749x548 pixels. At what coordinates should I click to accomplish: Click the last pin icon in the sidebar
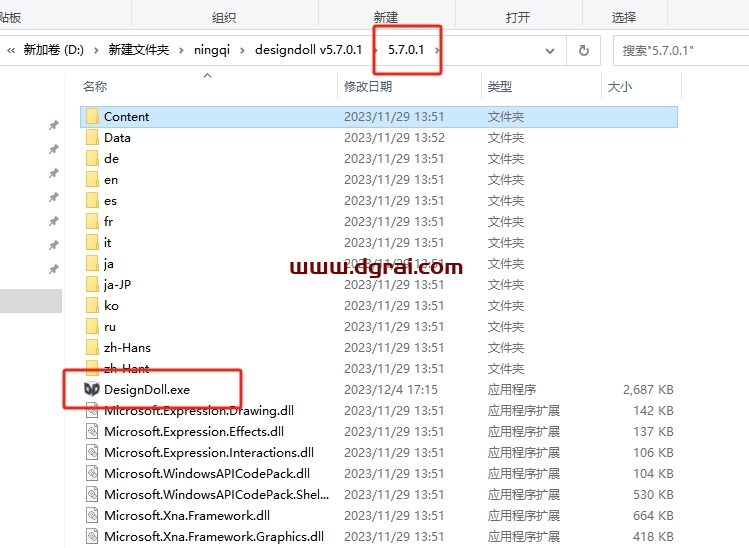click(x=54, y=269)
